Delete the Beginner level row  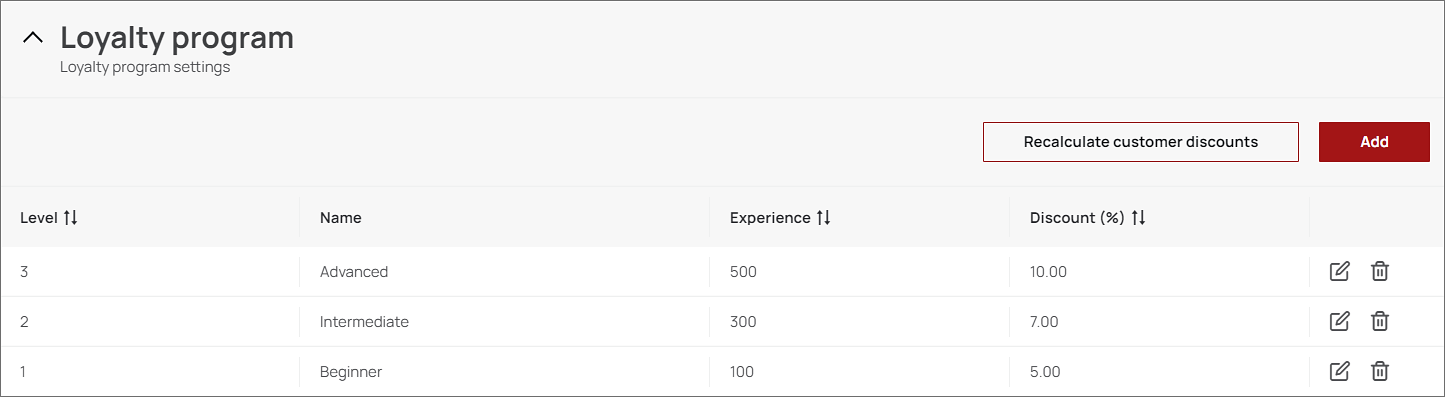[1380, 371]
